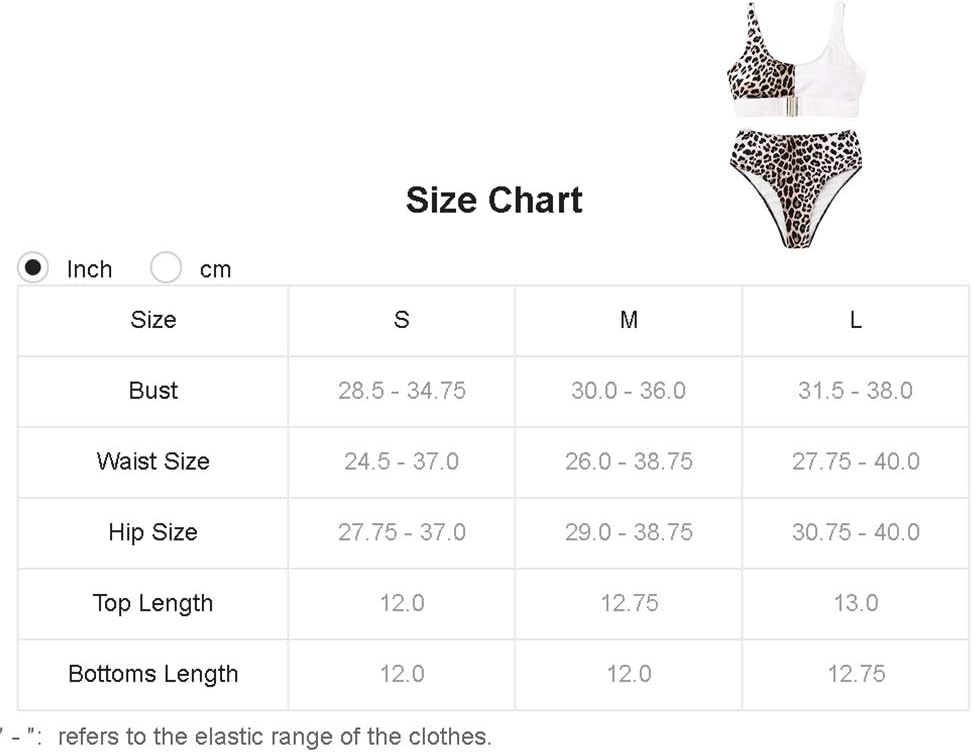Click the leopard bikini product thumbnail
This screenshot has height=752, width=973.
(796, 125)
